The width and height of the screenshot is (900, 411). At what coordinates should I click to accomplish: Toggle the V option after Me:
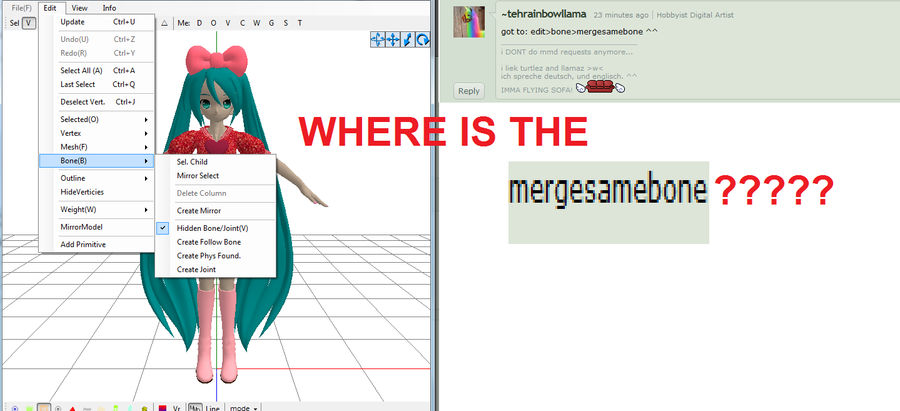click(x=228, y=23)
